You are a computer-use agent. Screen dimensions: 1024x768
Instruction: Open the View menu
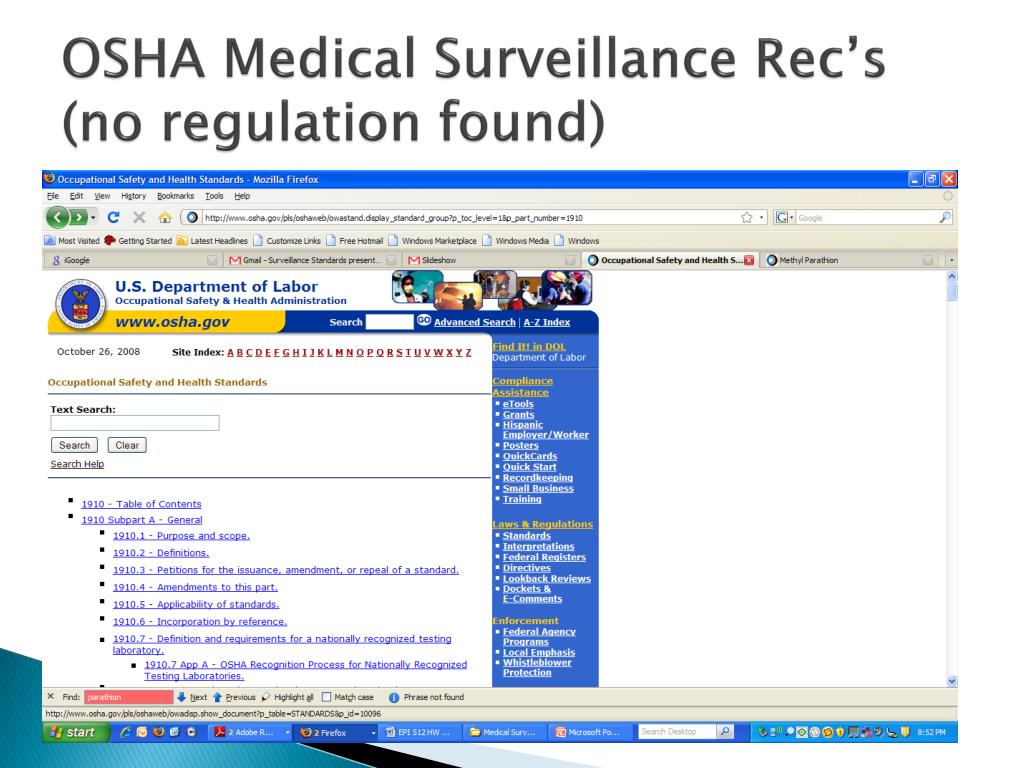pos(102,196)
